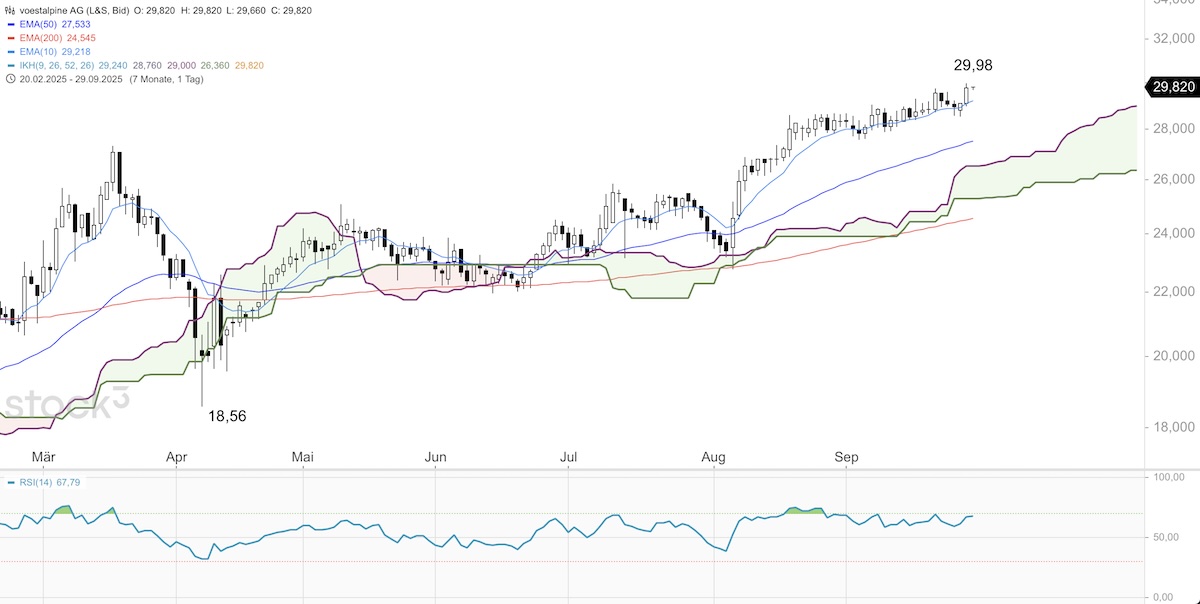This screenshot has height=604, width=1200.
Task: Click the RSI(14) legend color marker
Action: coord(10,482)
